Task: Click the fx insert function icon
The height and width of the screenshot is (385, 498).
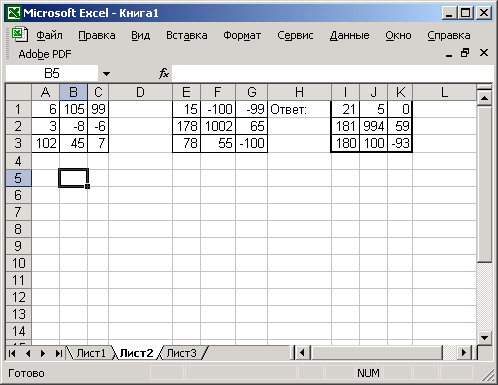Action: 164,73
